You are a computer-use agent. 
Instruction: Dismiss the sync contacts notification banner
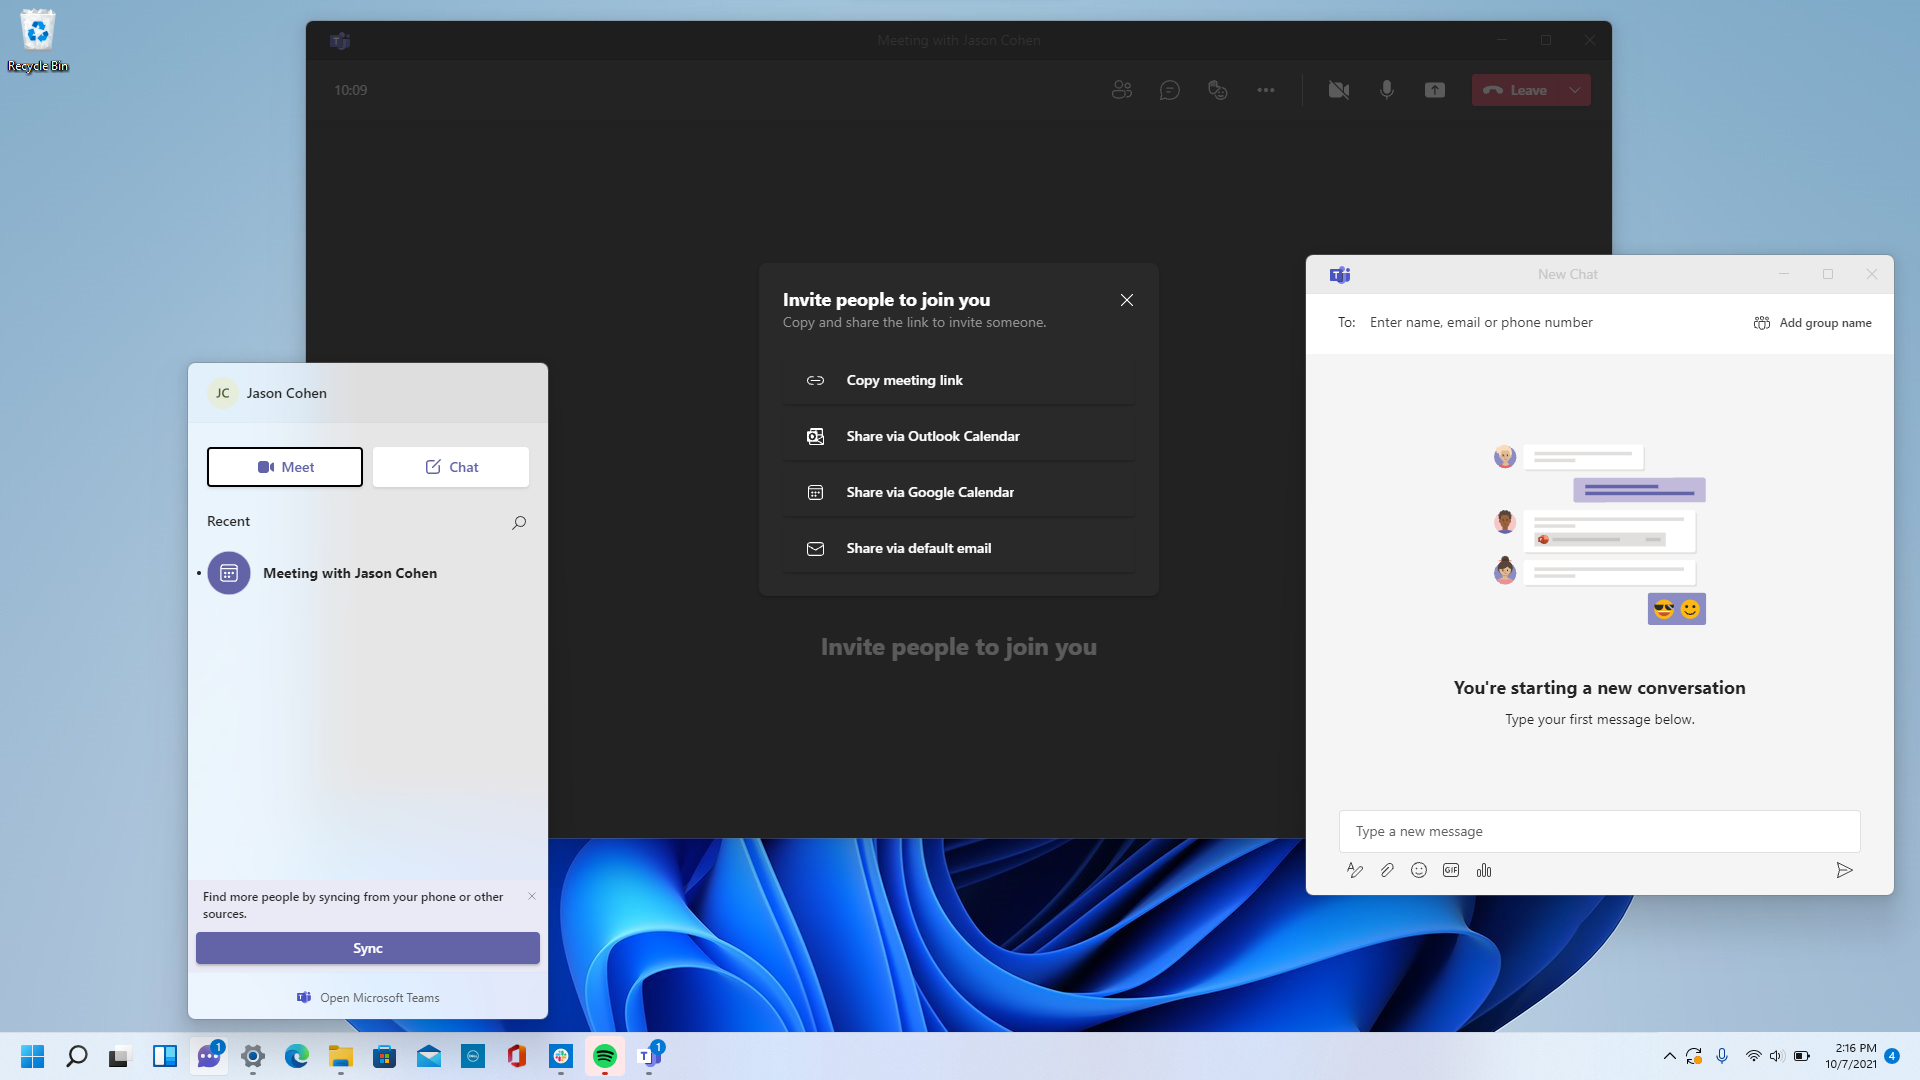click(531, 895)
